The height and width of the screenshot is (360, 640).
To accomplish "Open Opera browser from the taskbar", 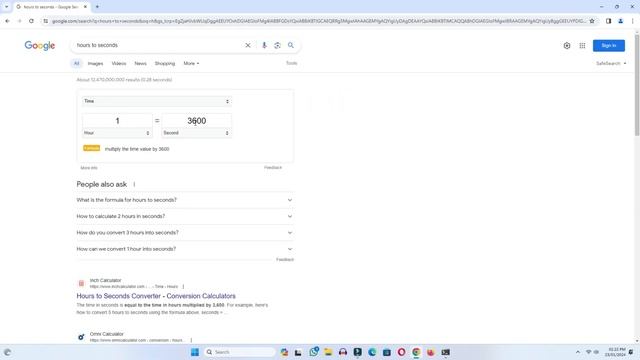I will point(402,352).
